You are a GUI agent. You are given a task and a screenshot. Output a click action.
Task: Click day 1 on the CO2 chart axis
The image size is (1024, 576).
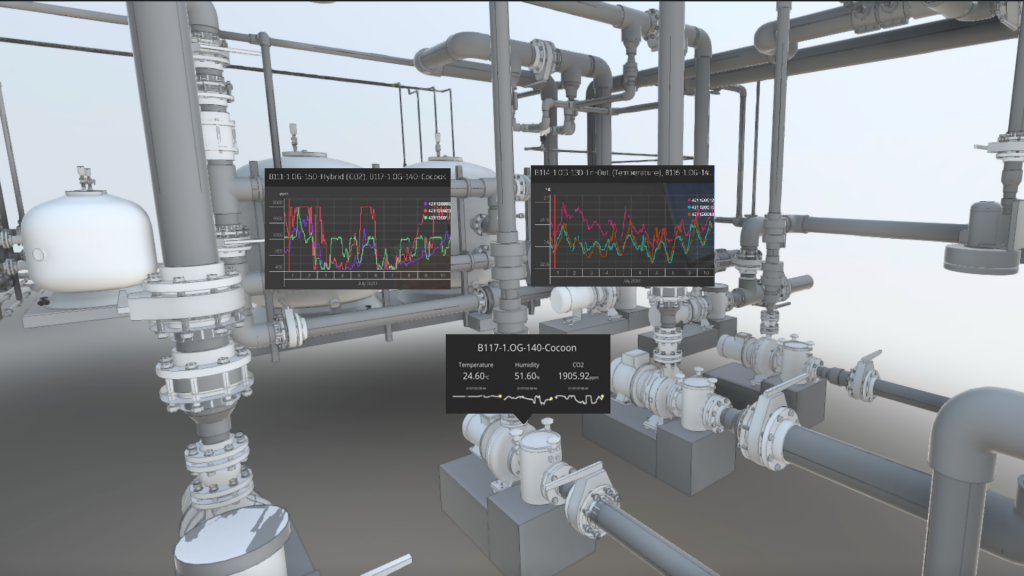pyautogui.click(x=292, y=274)
